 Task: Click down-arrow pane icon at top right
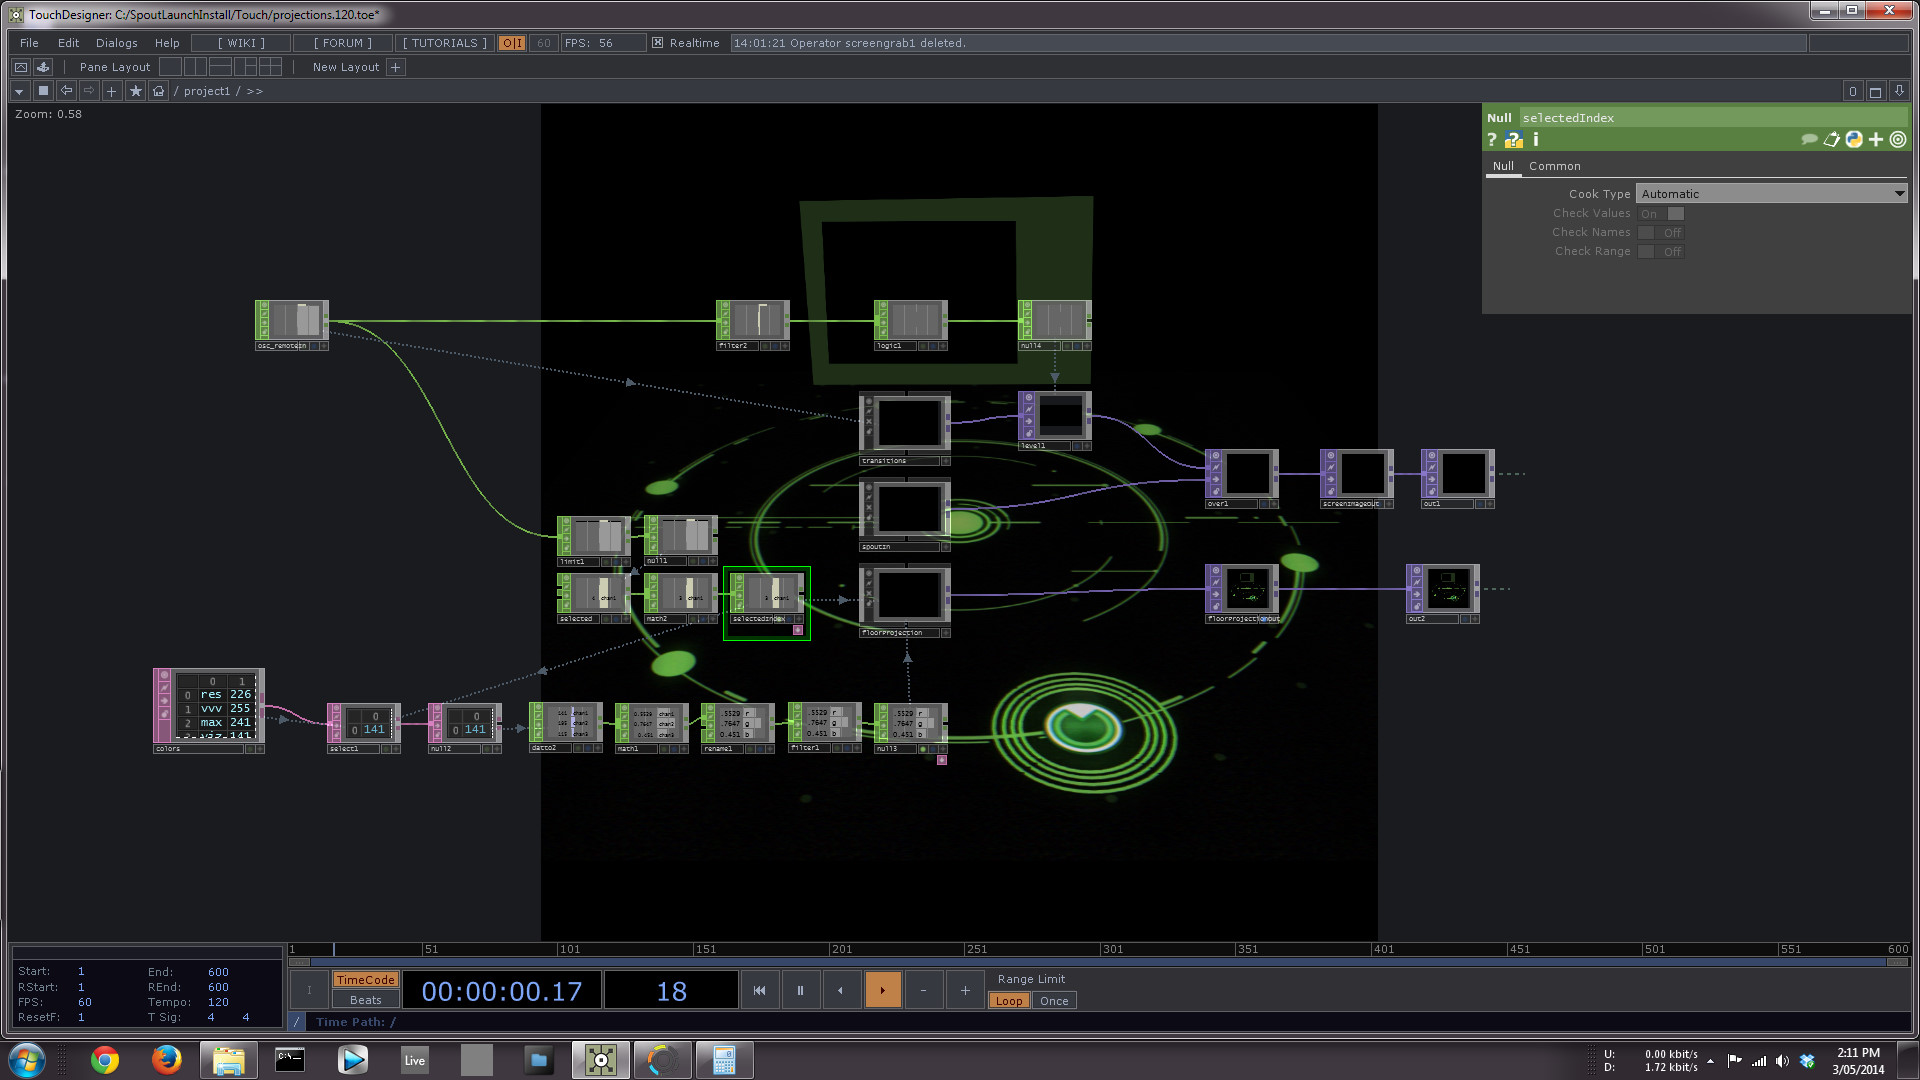(1899, 91)
